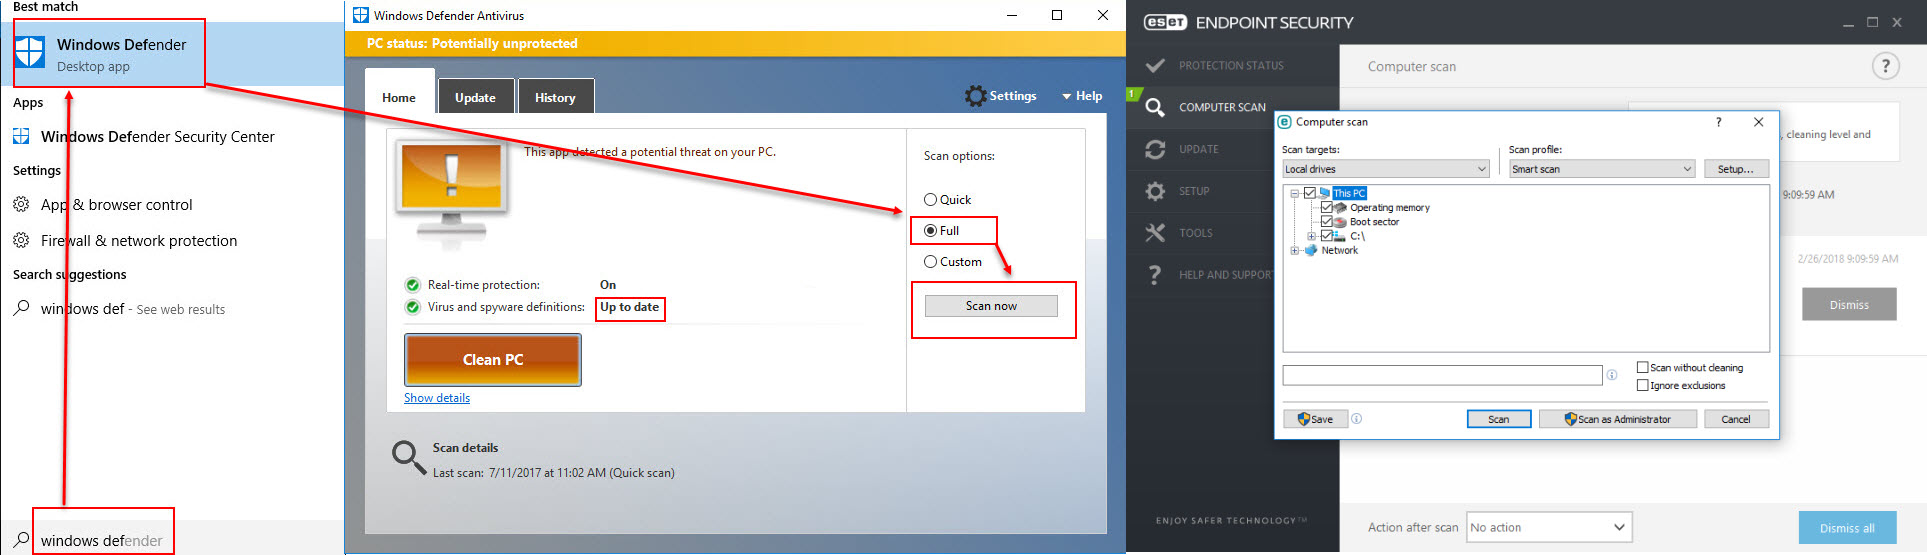Click the Dismiss all button
This screenshot has width=1927, height=555.
coord(1847,528)
